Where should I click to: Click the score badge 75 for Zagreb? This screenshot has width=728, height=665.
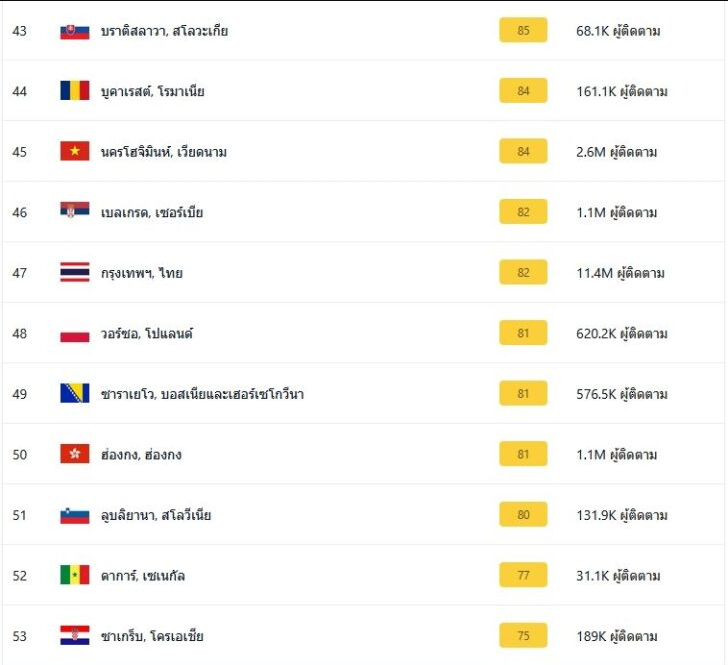pos(523,636)
